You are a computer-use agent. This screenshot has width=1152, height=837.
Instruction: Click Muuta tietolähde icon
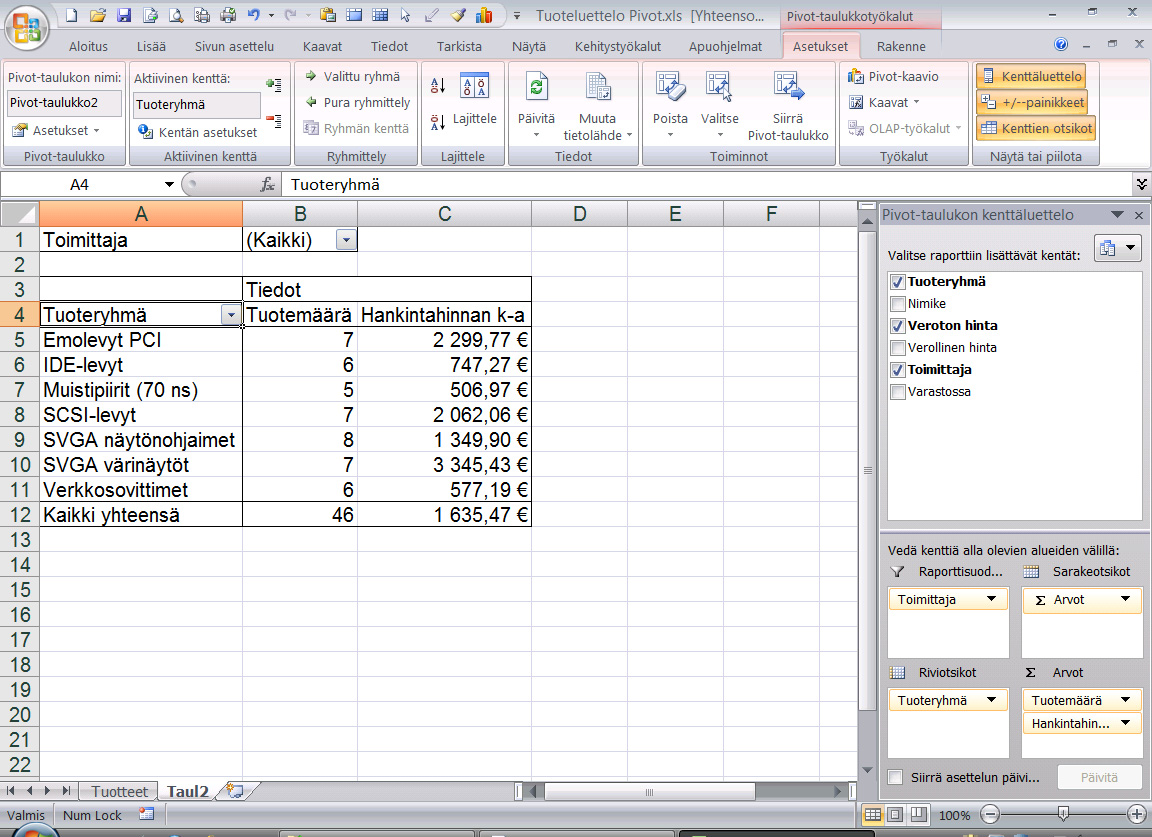(x=598, y=87)
